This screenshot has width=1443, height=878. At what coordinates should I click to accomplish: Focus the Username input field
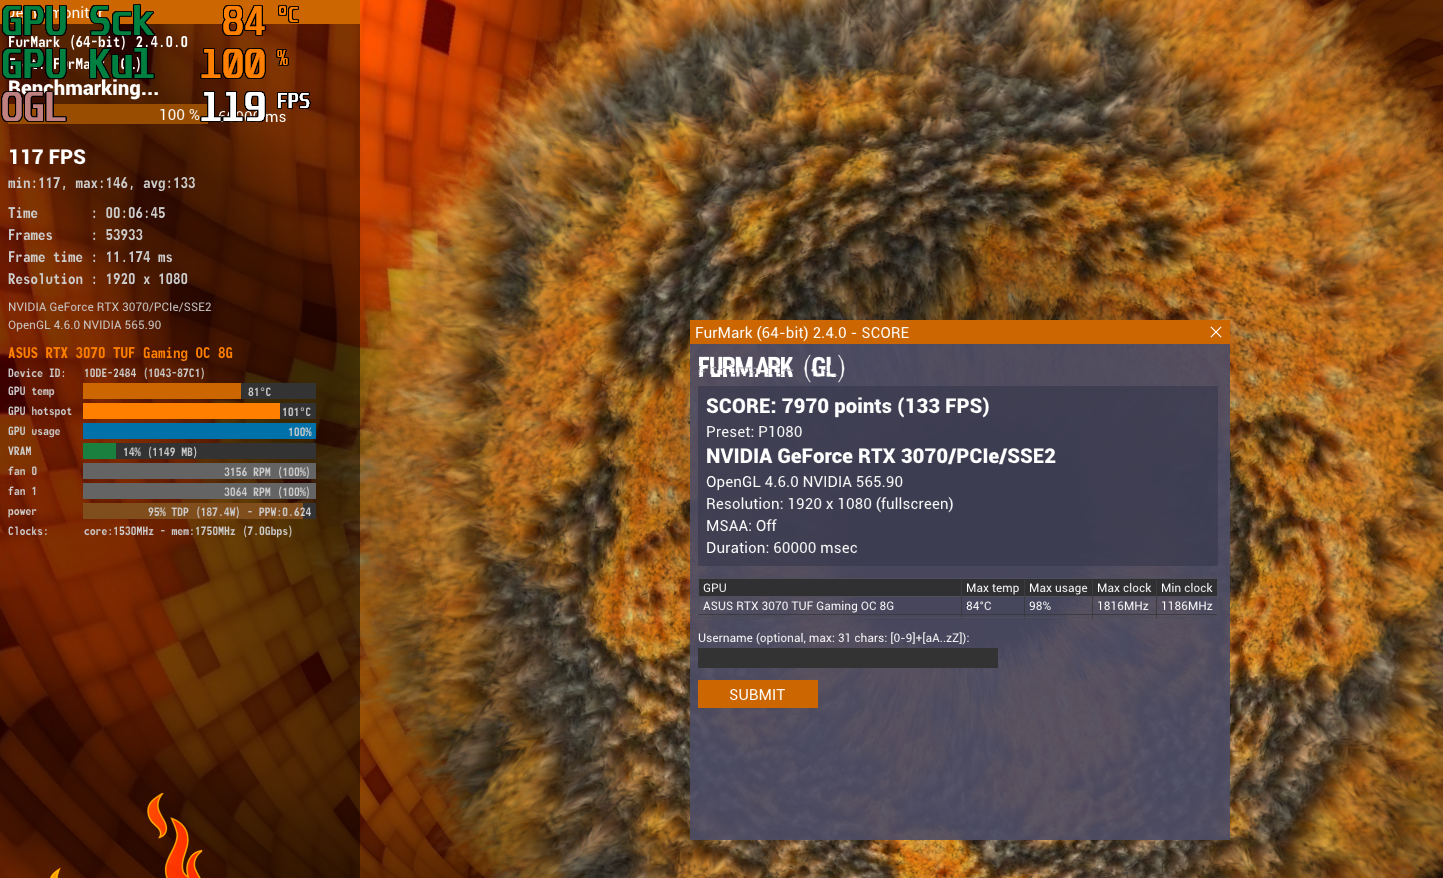tap(847, 658)
